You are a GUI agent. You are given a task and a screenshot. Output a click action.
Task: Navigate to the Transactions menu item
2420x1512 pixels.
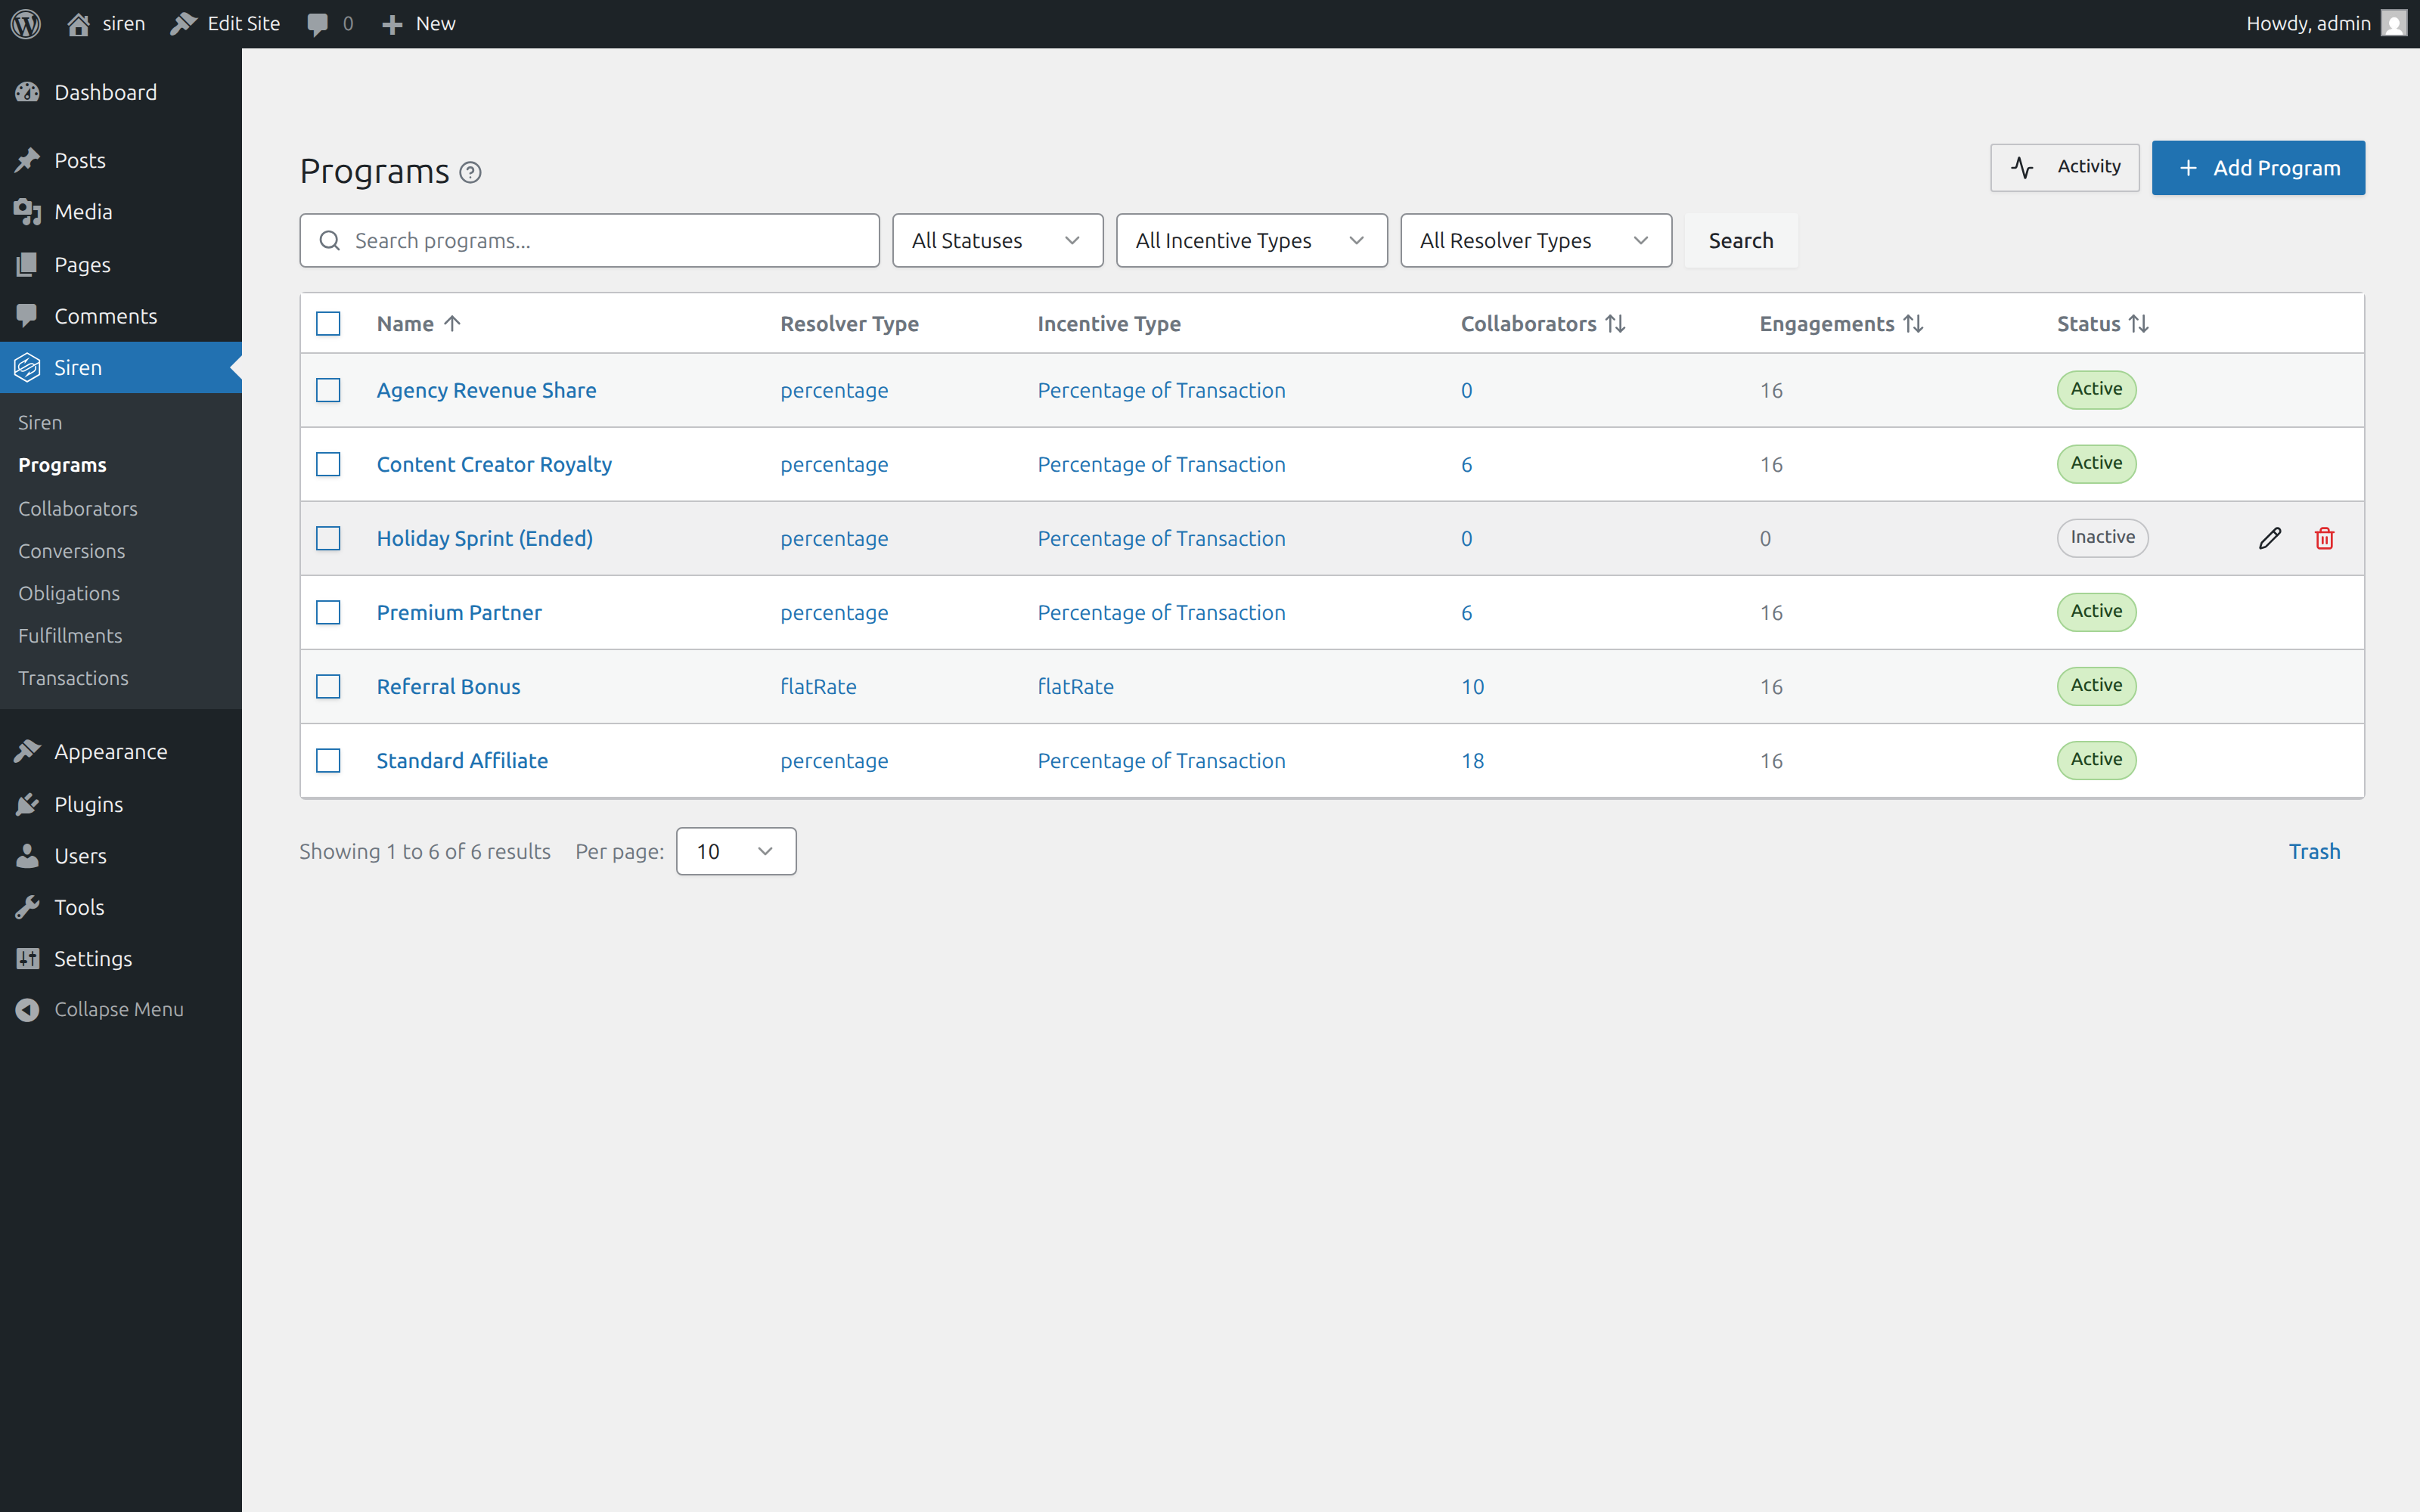(72, 678)
